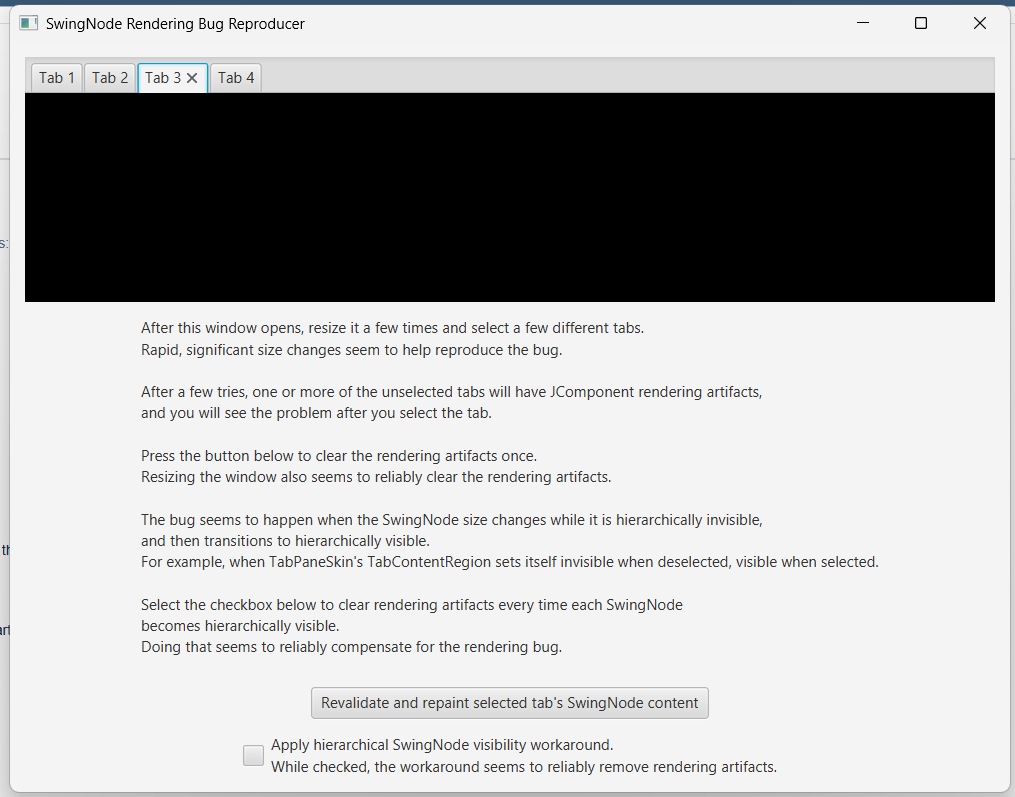This screenshot has width=1015, height=797.
Task: Select the Tab 3 label
Action: (x=163, y=78)
